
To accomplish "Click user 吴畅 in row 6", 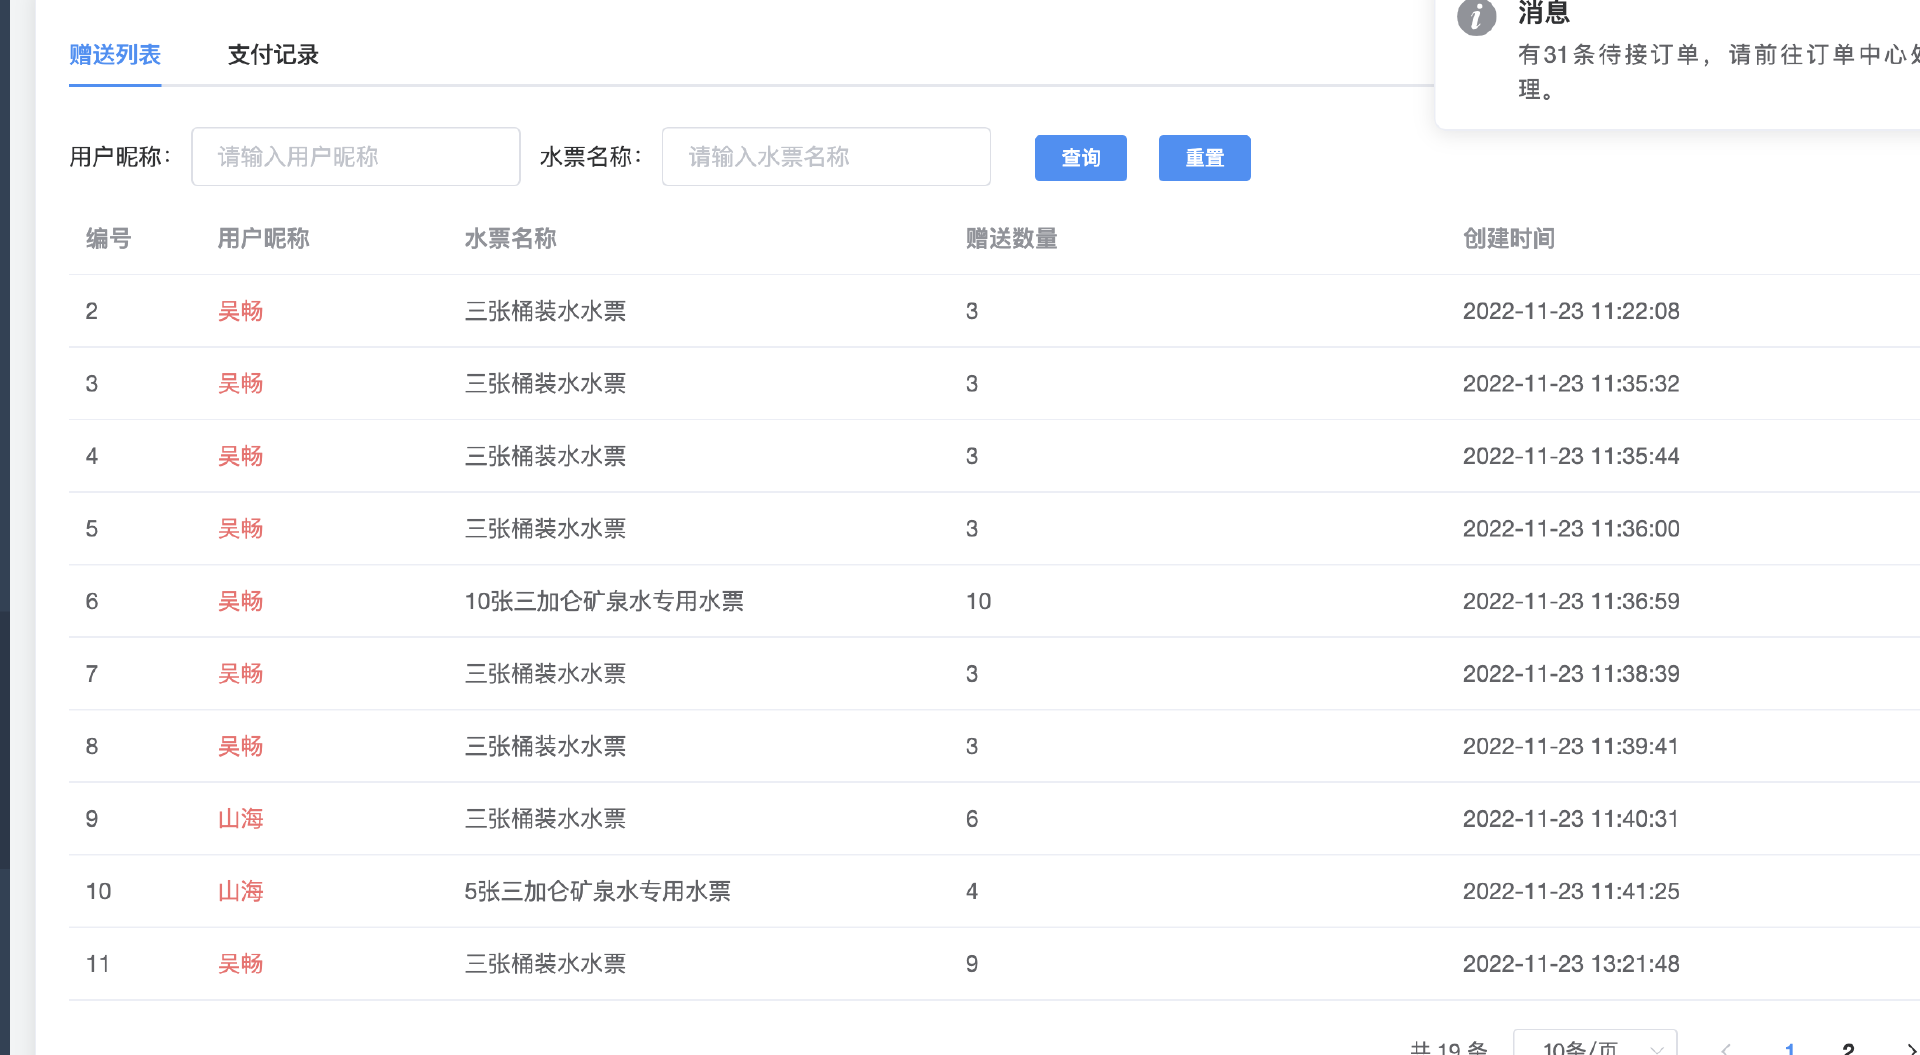I will coord(240,601).
